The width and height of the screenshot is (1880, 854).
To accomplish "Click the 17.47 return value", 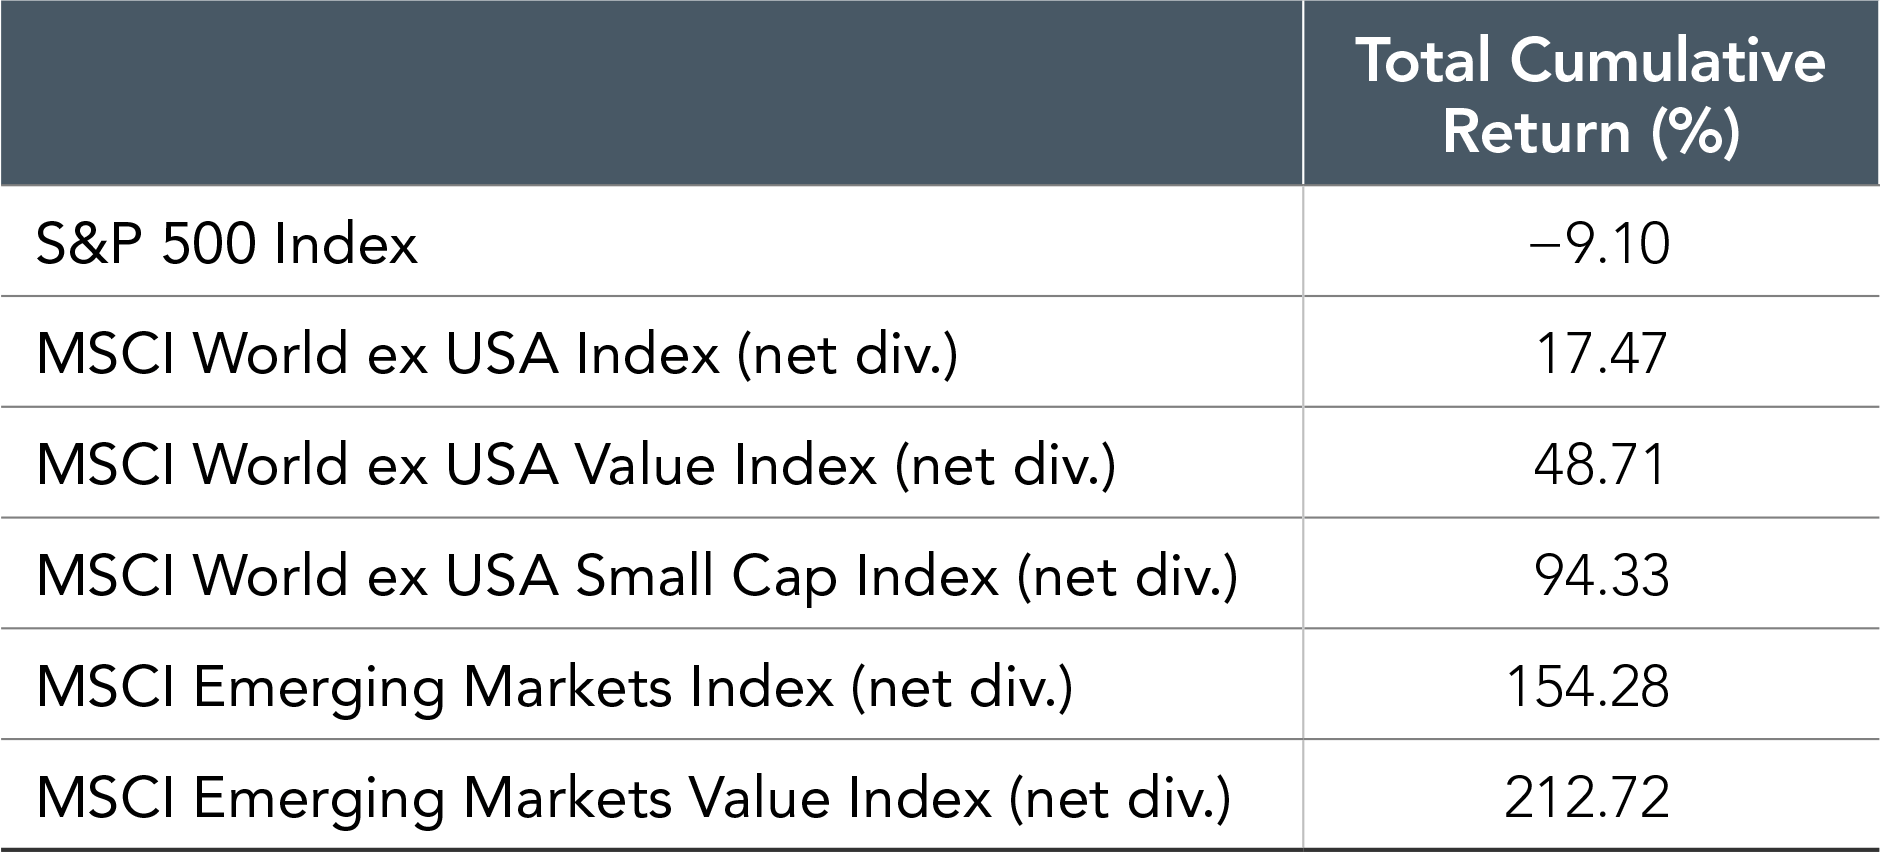I will 1601,354.
